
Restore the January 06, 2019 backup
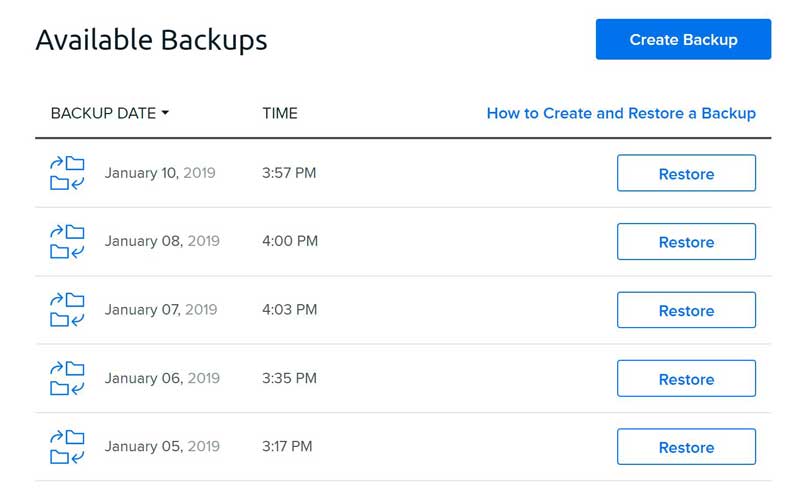tap(686, 379)
